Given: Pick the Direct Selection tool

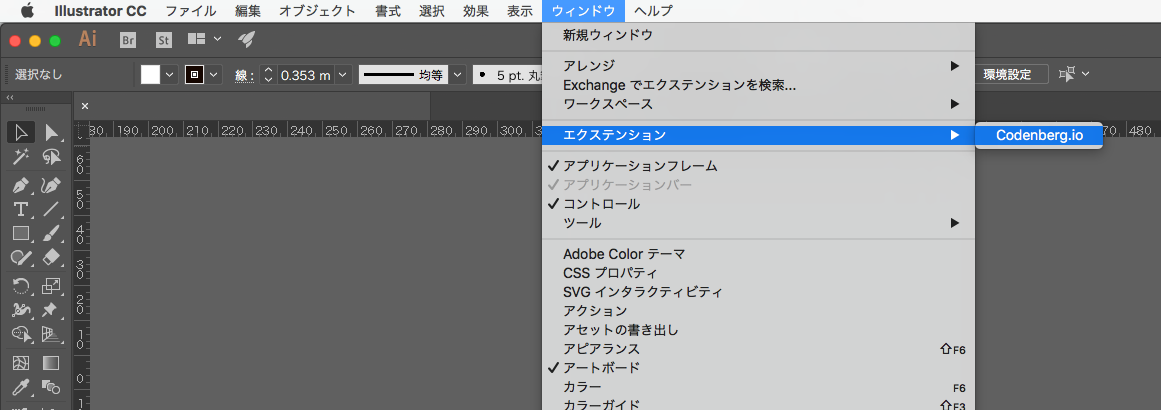Looking at the screenshot, I should pos(51,133).
